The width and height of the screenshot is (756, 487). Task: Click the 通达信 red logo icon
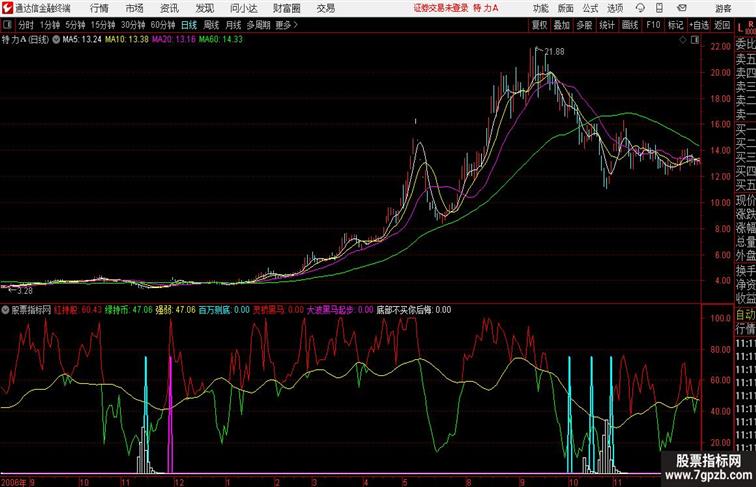tap(7, 8)
